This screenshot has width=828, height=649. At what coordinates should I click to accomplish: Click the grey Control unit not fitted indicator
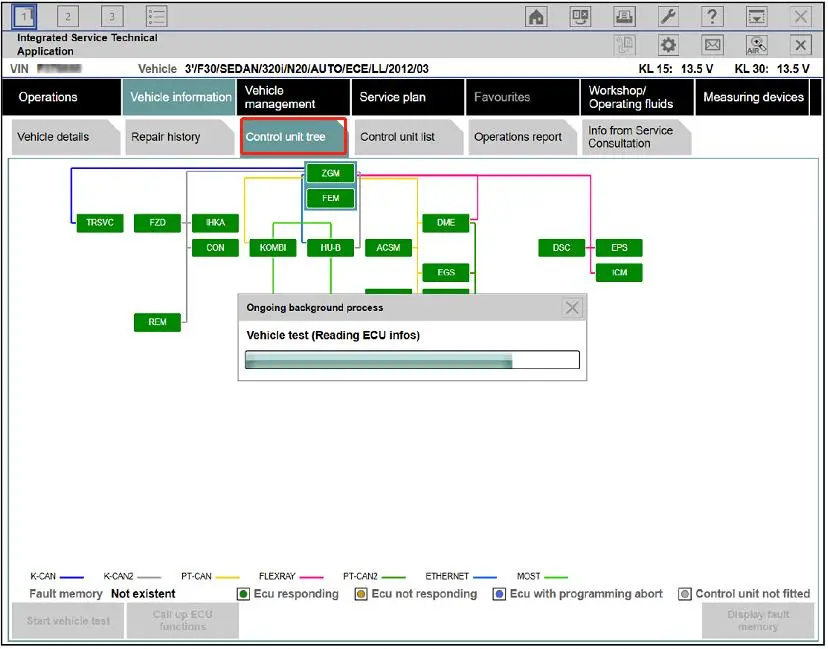685,595
